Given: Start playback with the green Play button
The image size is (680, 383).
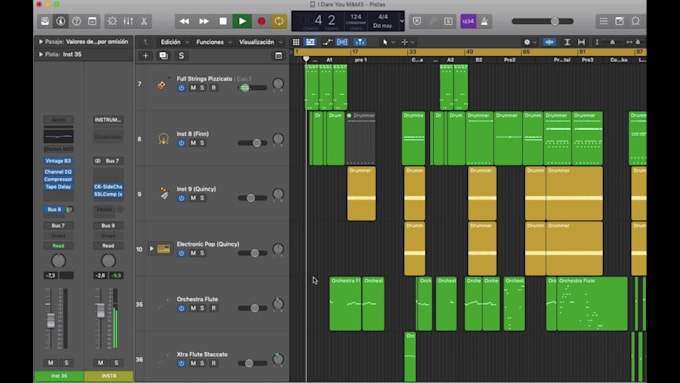Looking at the screenshot, I should (x=242, y=21).
